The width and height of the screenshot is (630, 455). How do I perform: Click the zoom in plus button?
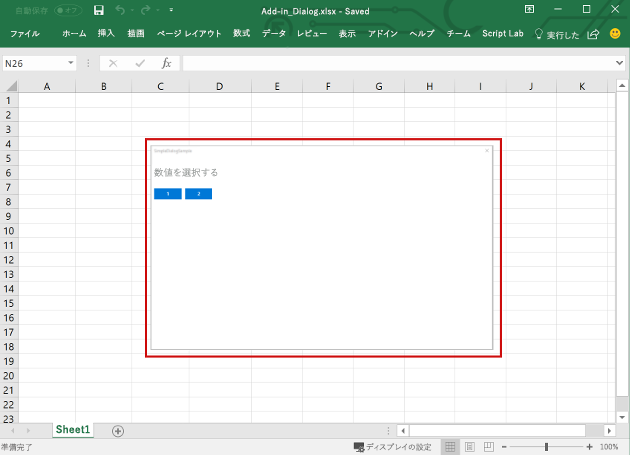[x=589, y=447]
